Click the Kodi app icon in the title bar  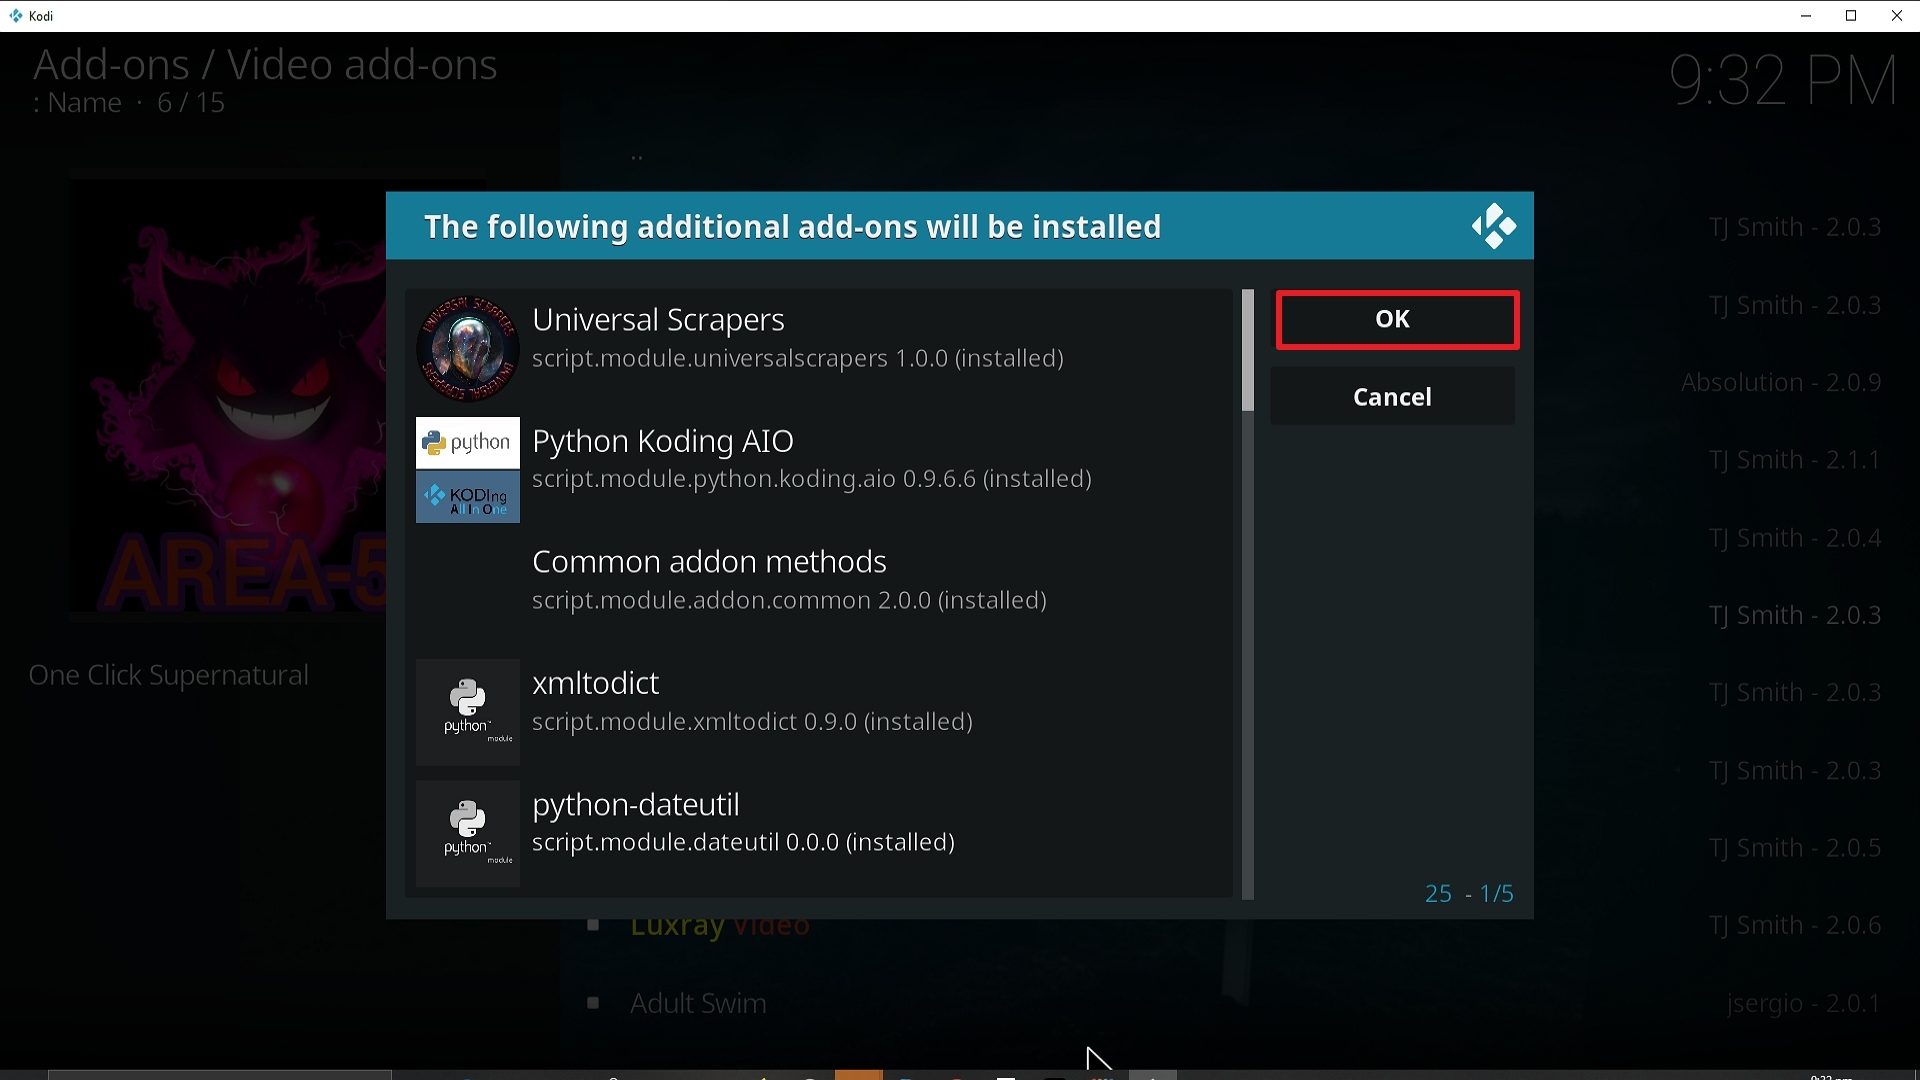(15, 16)
